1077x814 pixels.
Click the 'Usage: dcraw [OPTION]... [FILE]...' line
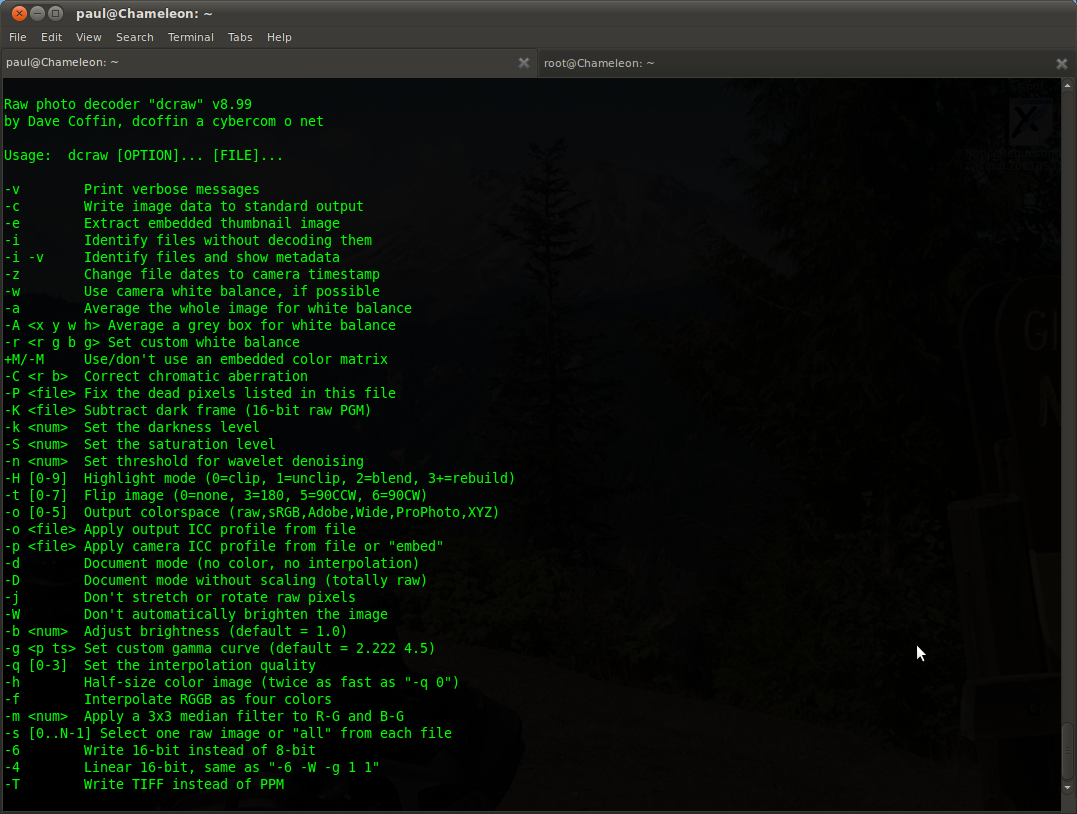(x=144, y=155)
